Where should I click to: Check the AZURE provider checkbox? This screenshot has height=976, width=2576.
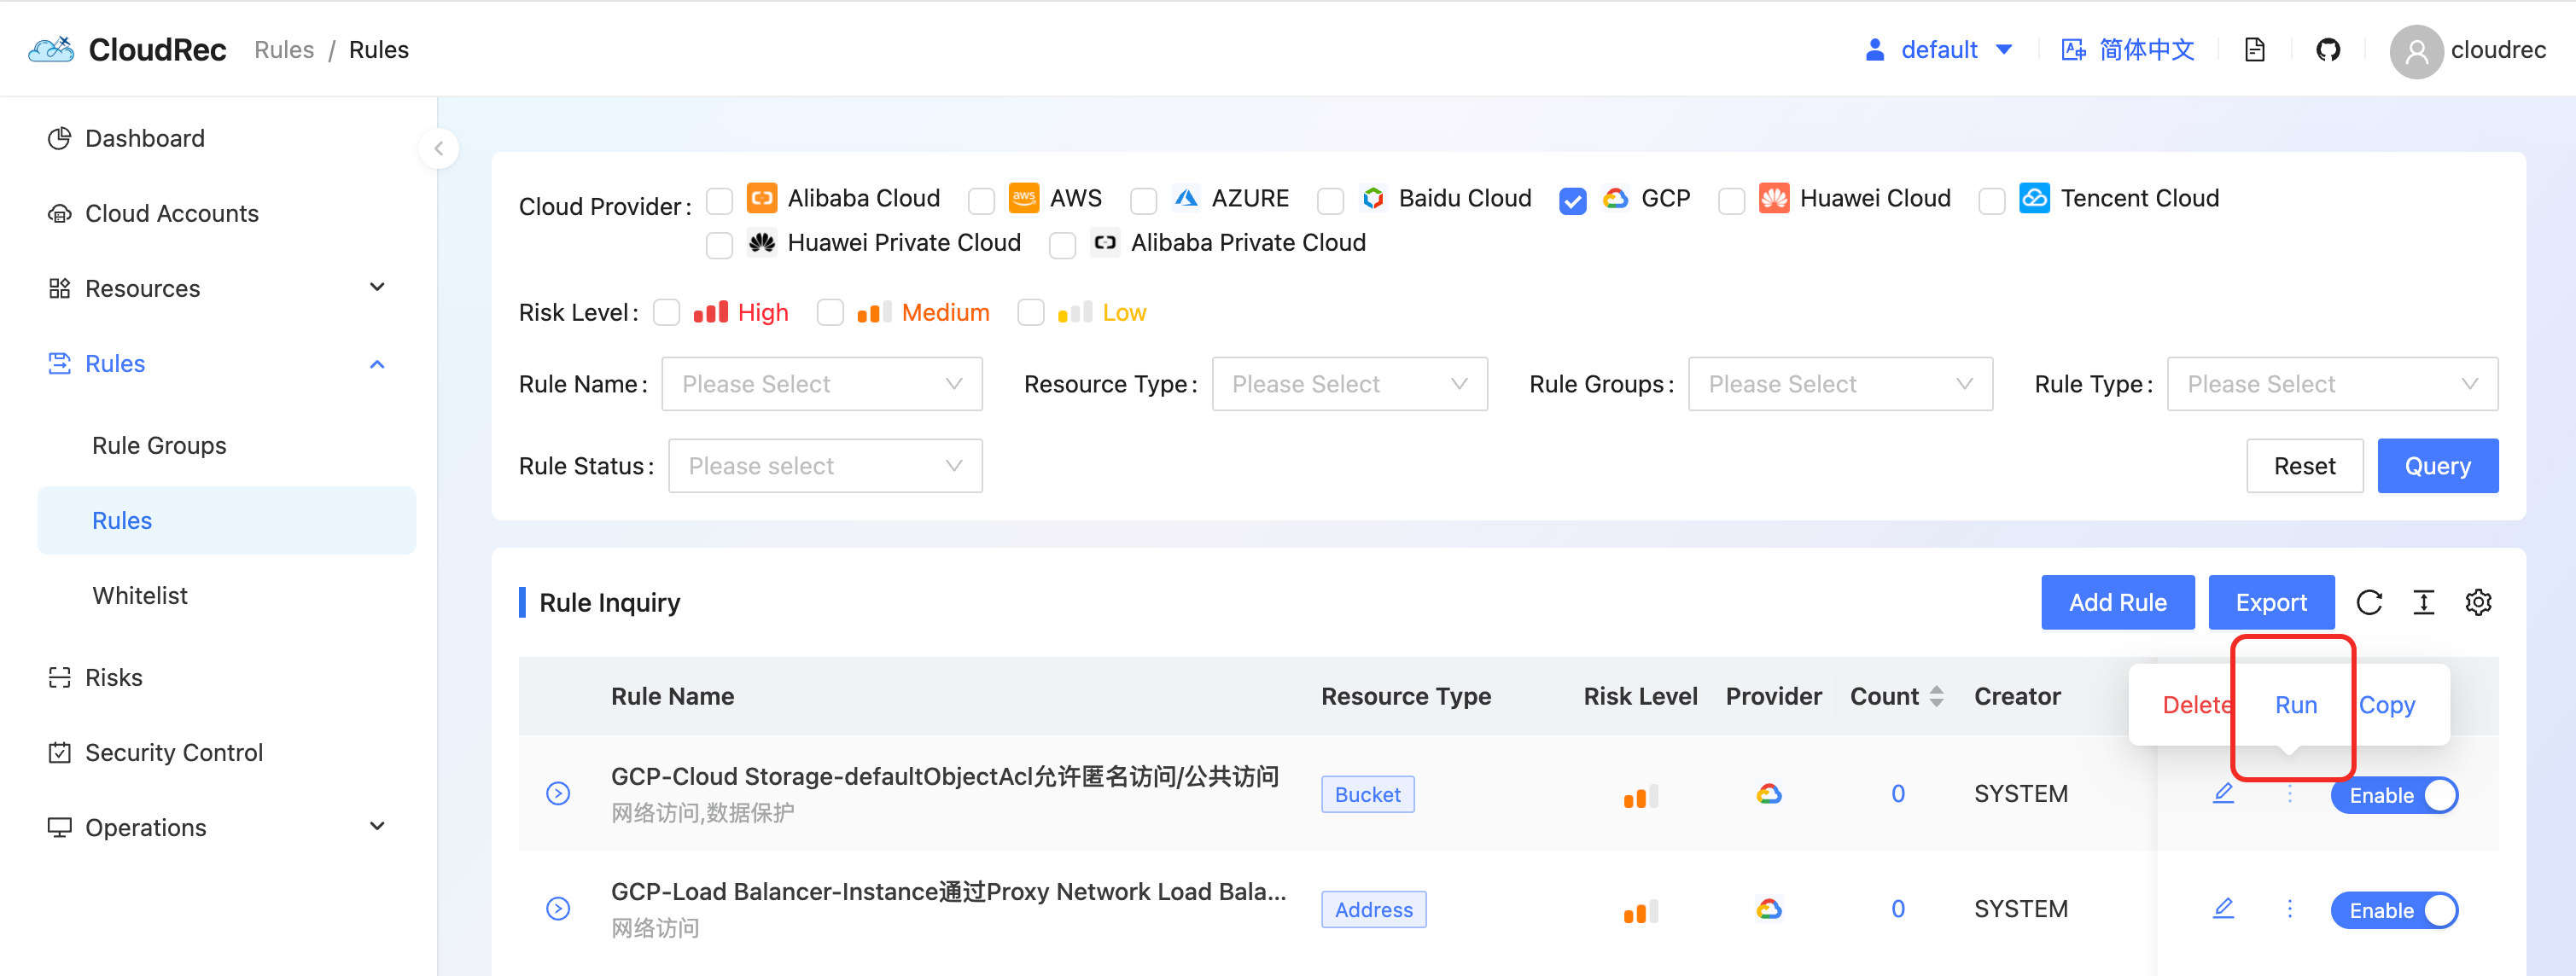(x=1143, y=201)
